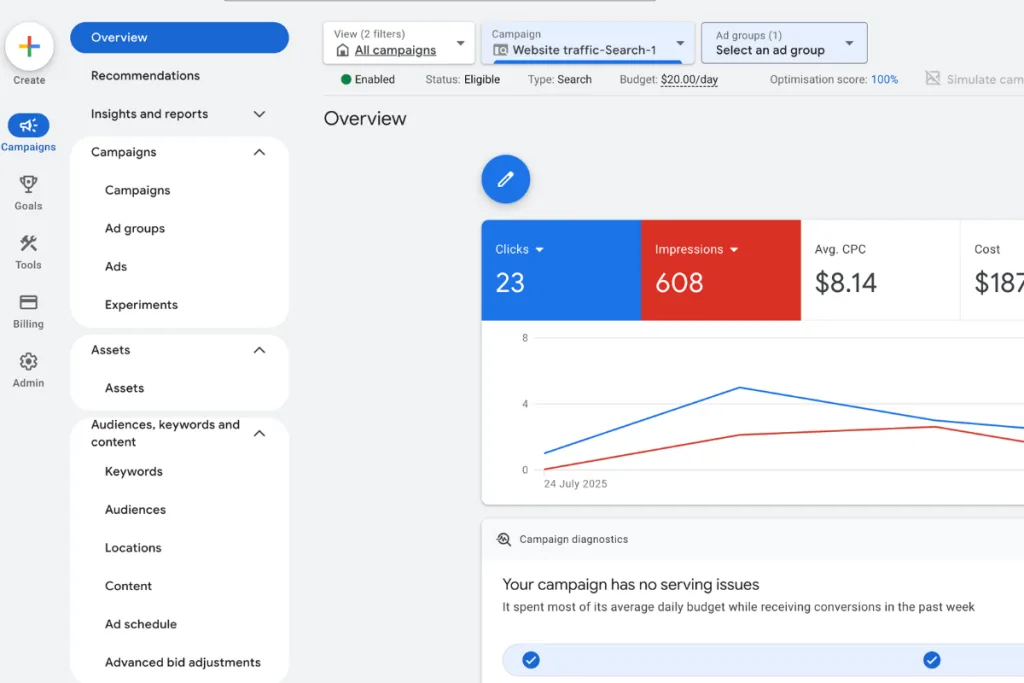Click the 608 impressions value

click(679, 283)
